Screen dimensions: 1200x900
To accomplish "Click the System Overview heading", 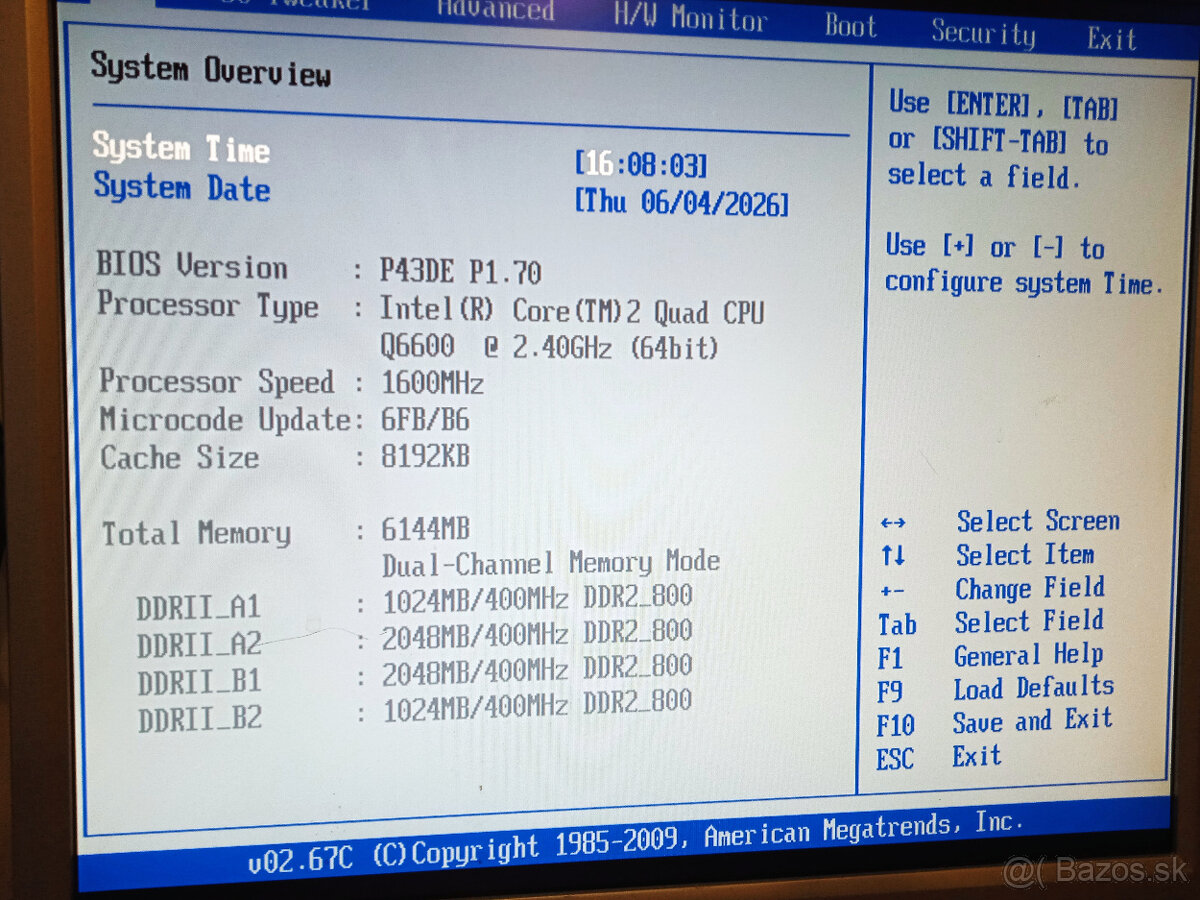I will pyautogui.click(x=210, y=70).
